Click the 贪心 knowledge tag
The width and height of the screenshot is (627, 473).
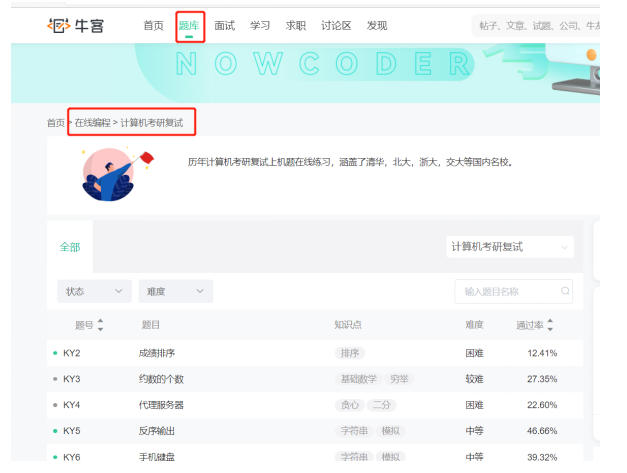tap(349, 405)
